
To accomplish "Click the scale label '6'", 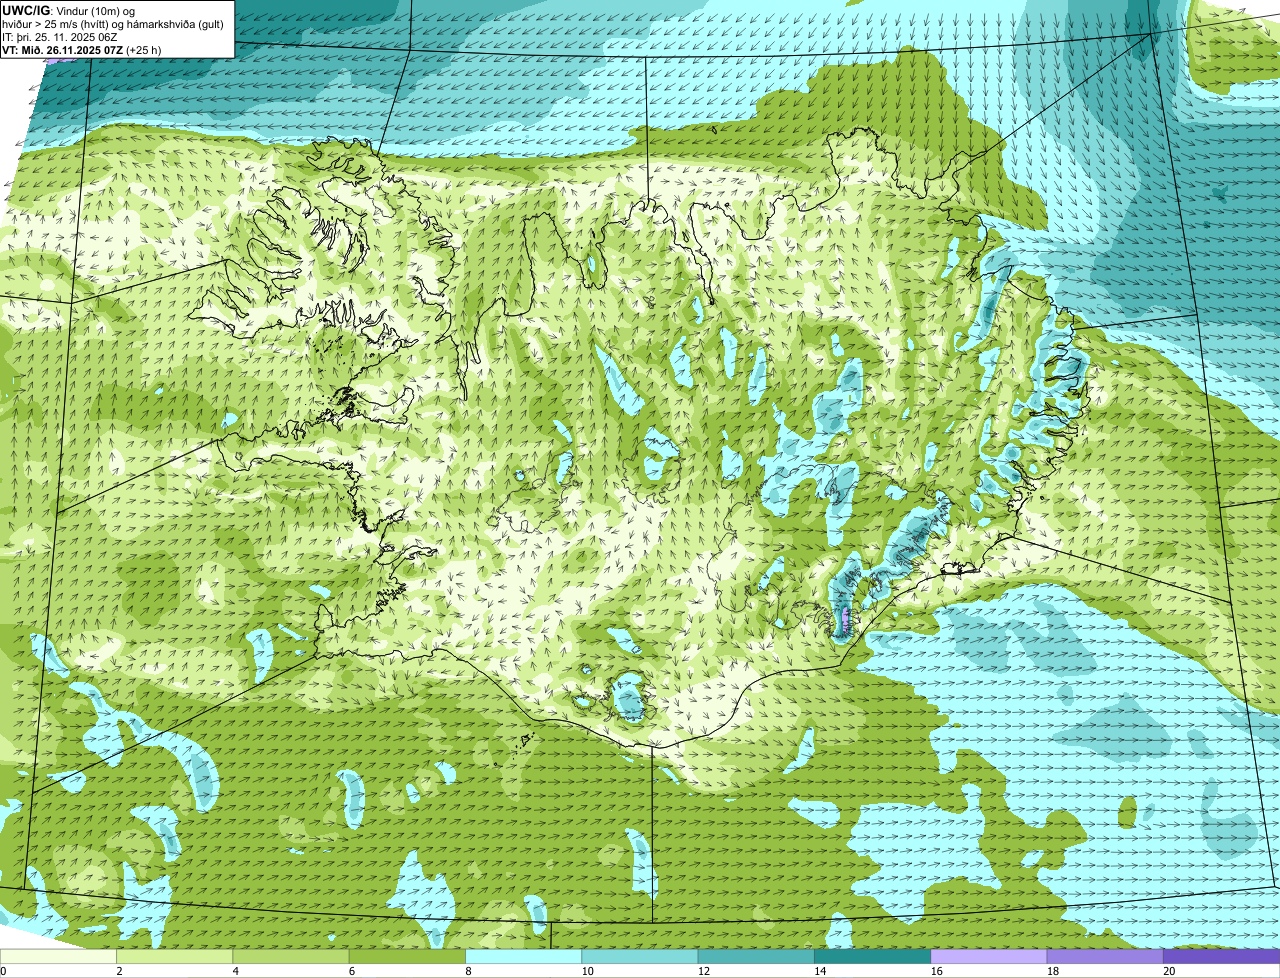I will click(x=352, y=971).
